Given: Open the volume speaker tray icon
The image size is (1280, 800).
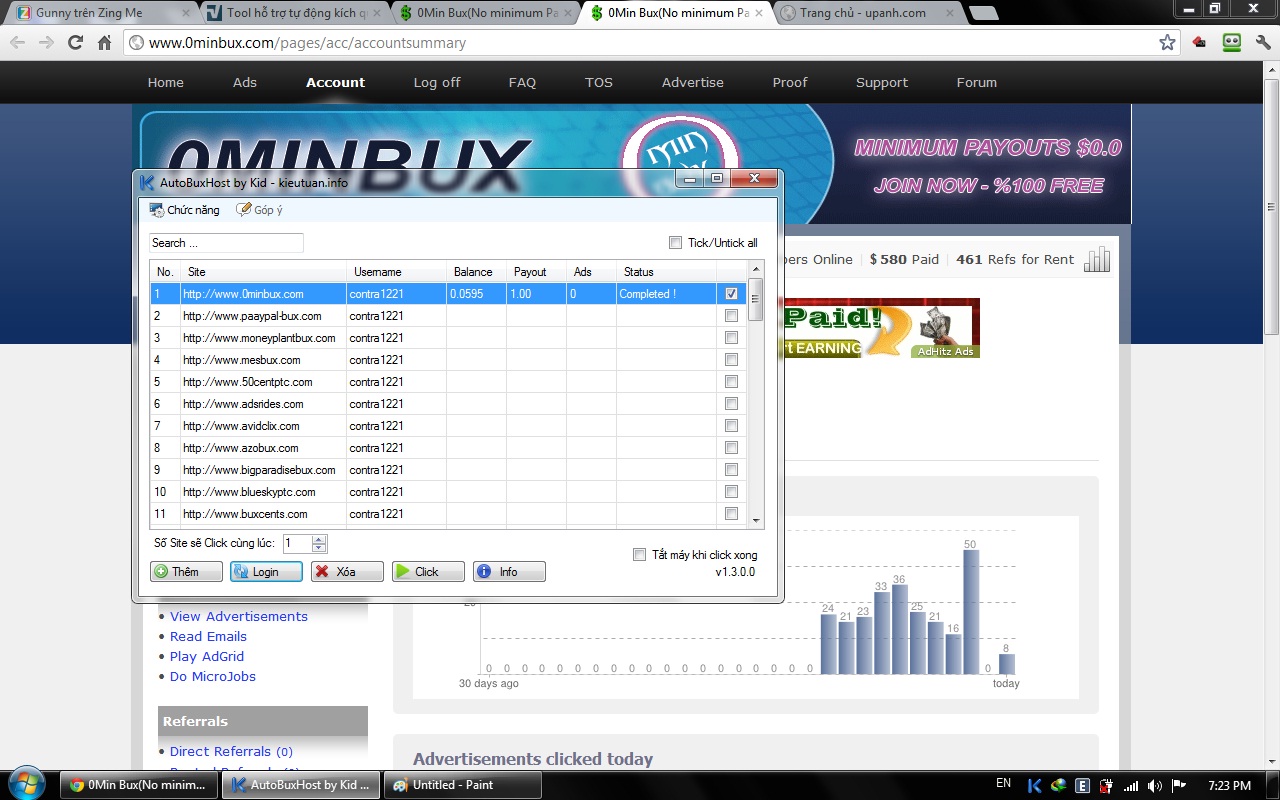Looking at the screenshot, I should point(1155,785).
